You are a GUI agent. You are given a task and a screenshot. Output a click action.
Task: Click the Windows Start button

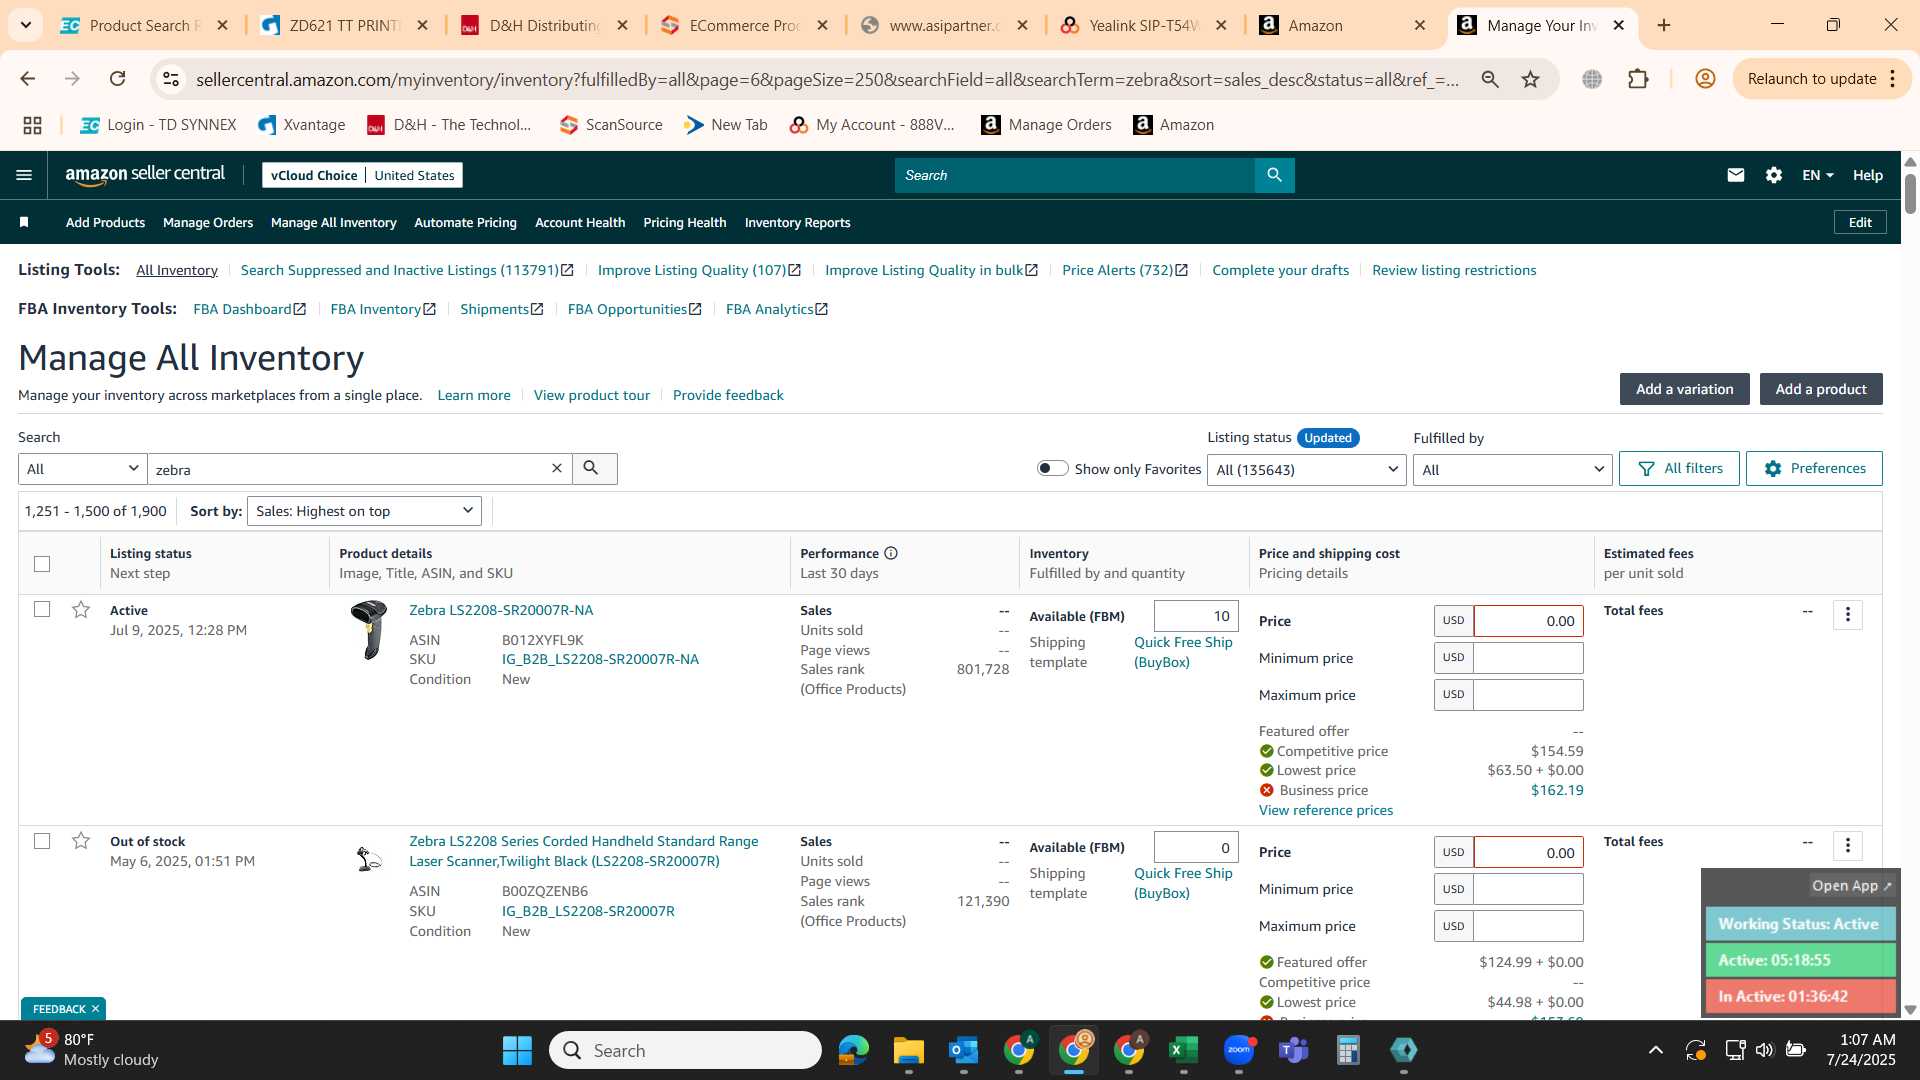click(x=517, y=1050)
